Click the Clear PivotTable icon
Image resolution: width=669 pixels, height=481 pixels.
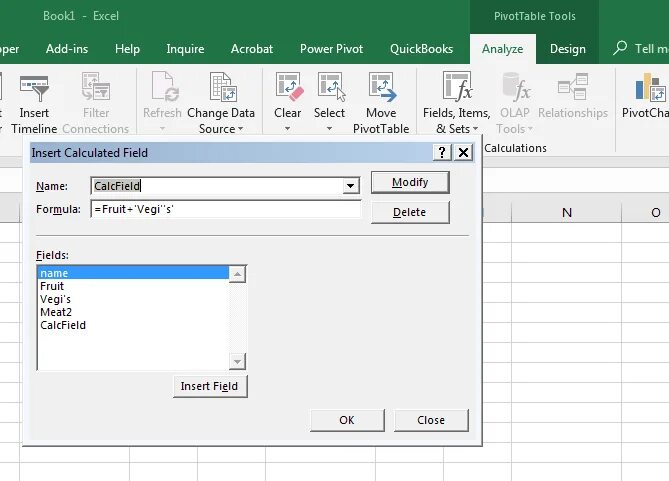pos(289,87)
